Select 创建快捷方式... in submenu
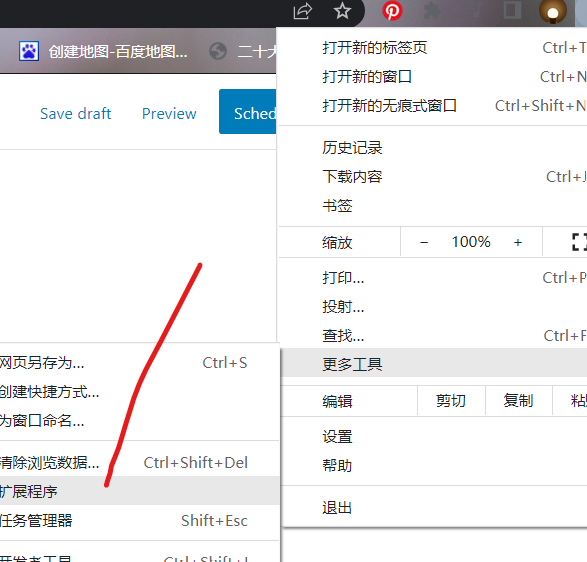Screen dimensions: 587x562 140,392
